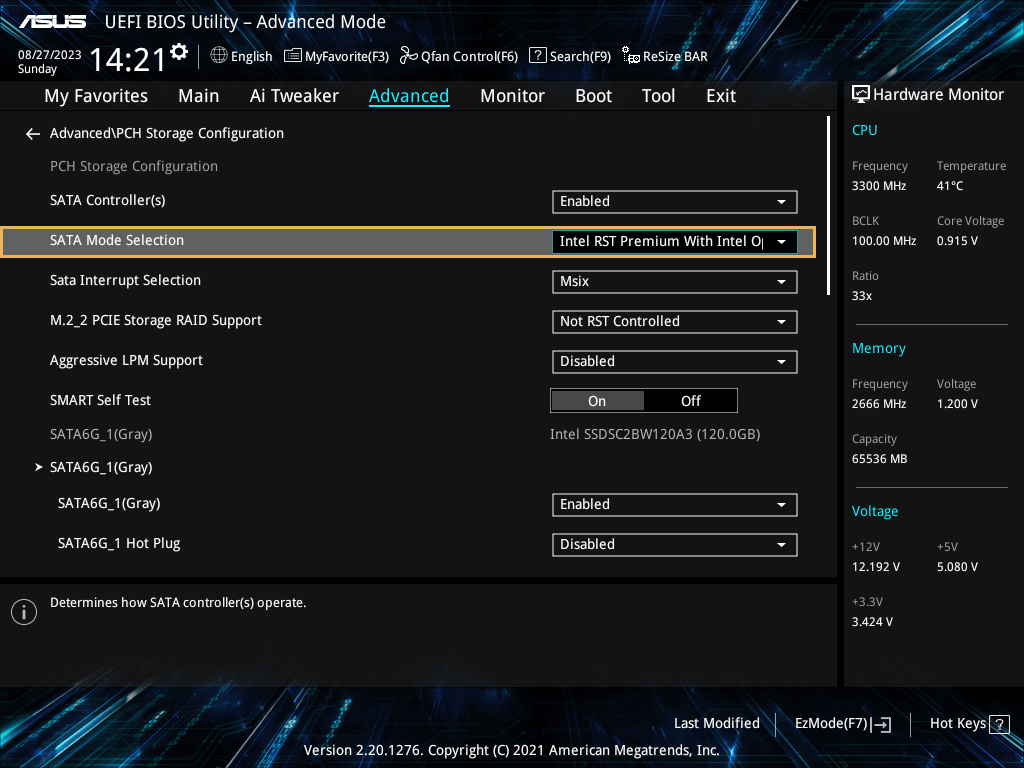Click the 33x ratio value
1024x768 pixels.
click(861, 296)
